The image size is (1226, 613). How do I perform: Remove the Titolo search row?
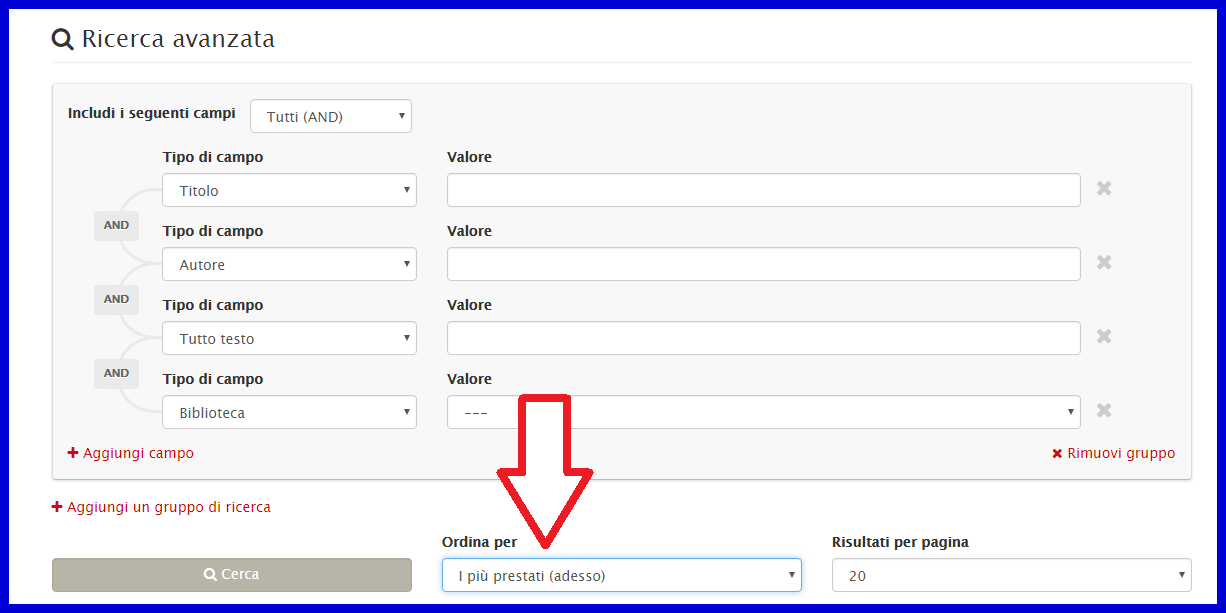coord(1104,189)
